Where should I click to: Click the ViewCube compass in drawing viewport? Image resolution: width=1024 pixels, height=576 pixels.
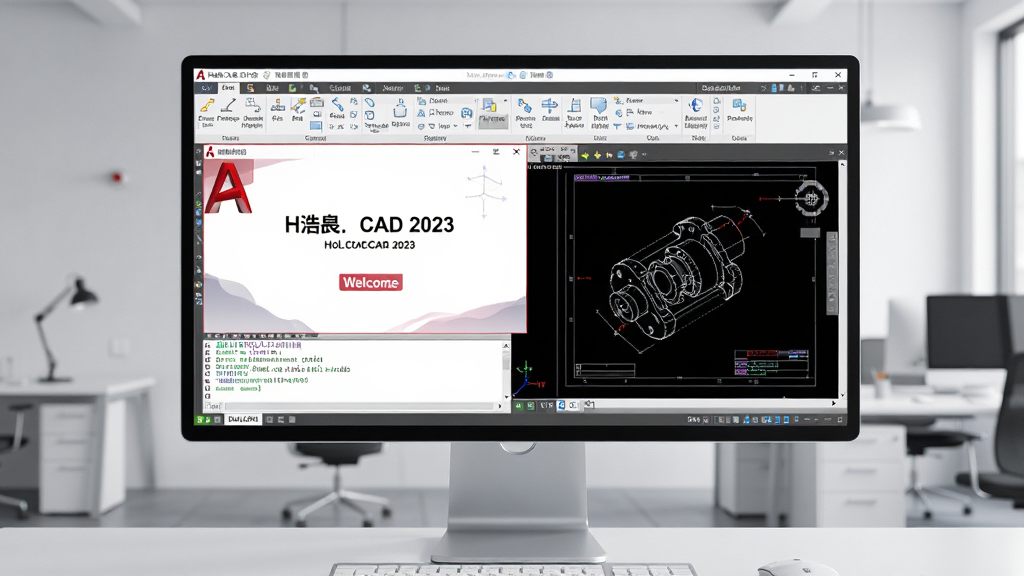click(x=811, y=197)
